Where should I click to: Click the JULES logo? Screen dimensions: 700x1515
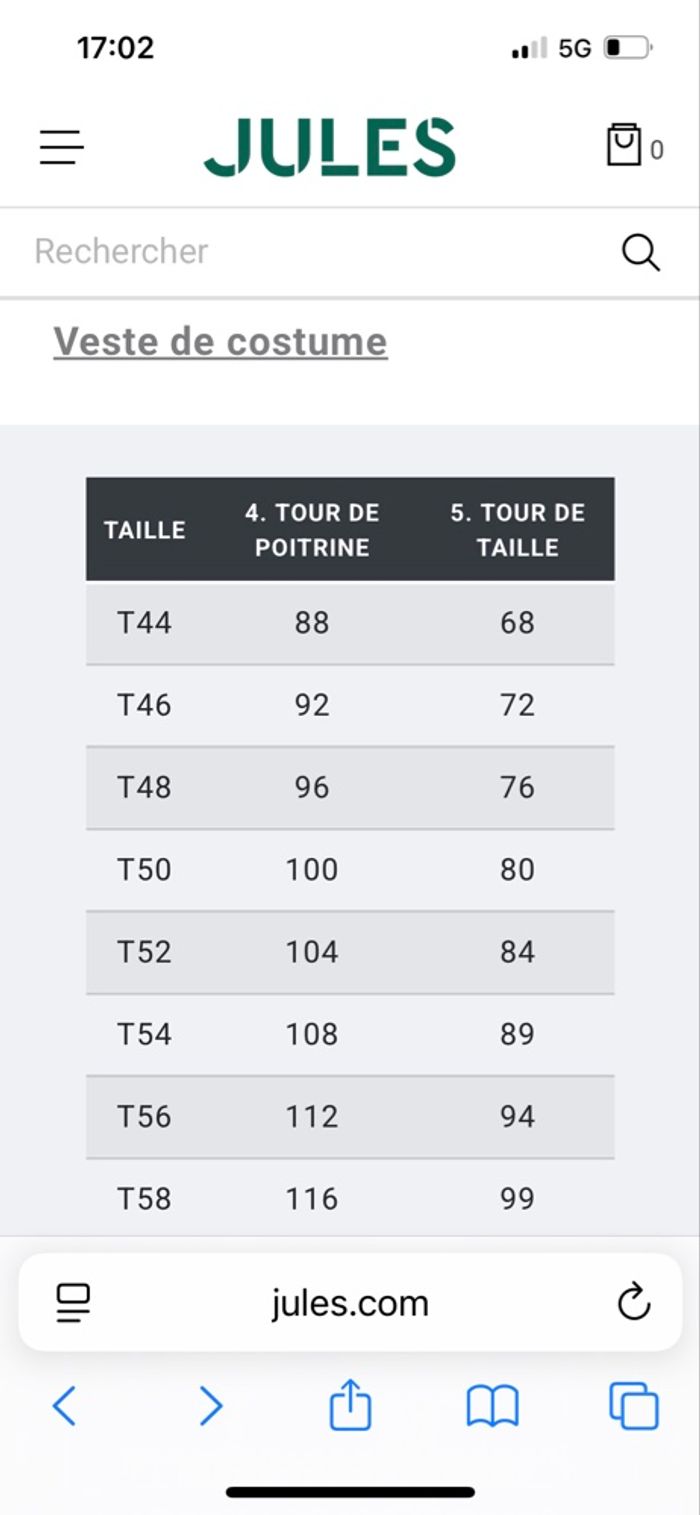coord(330,148)
